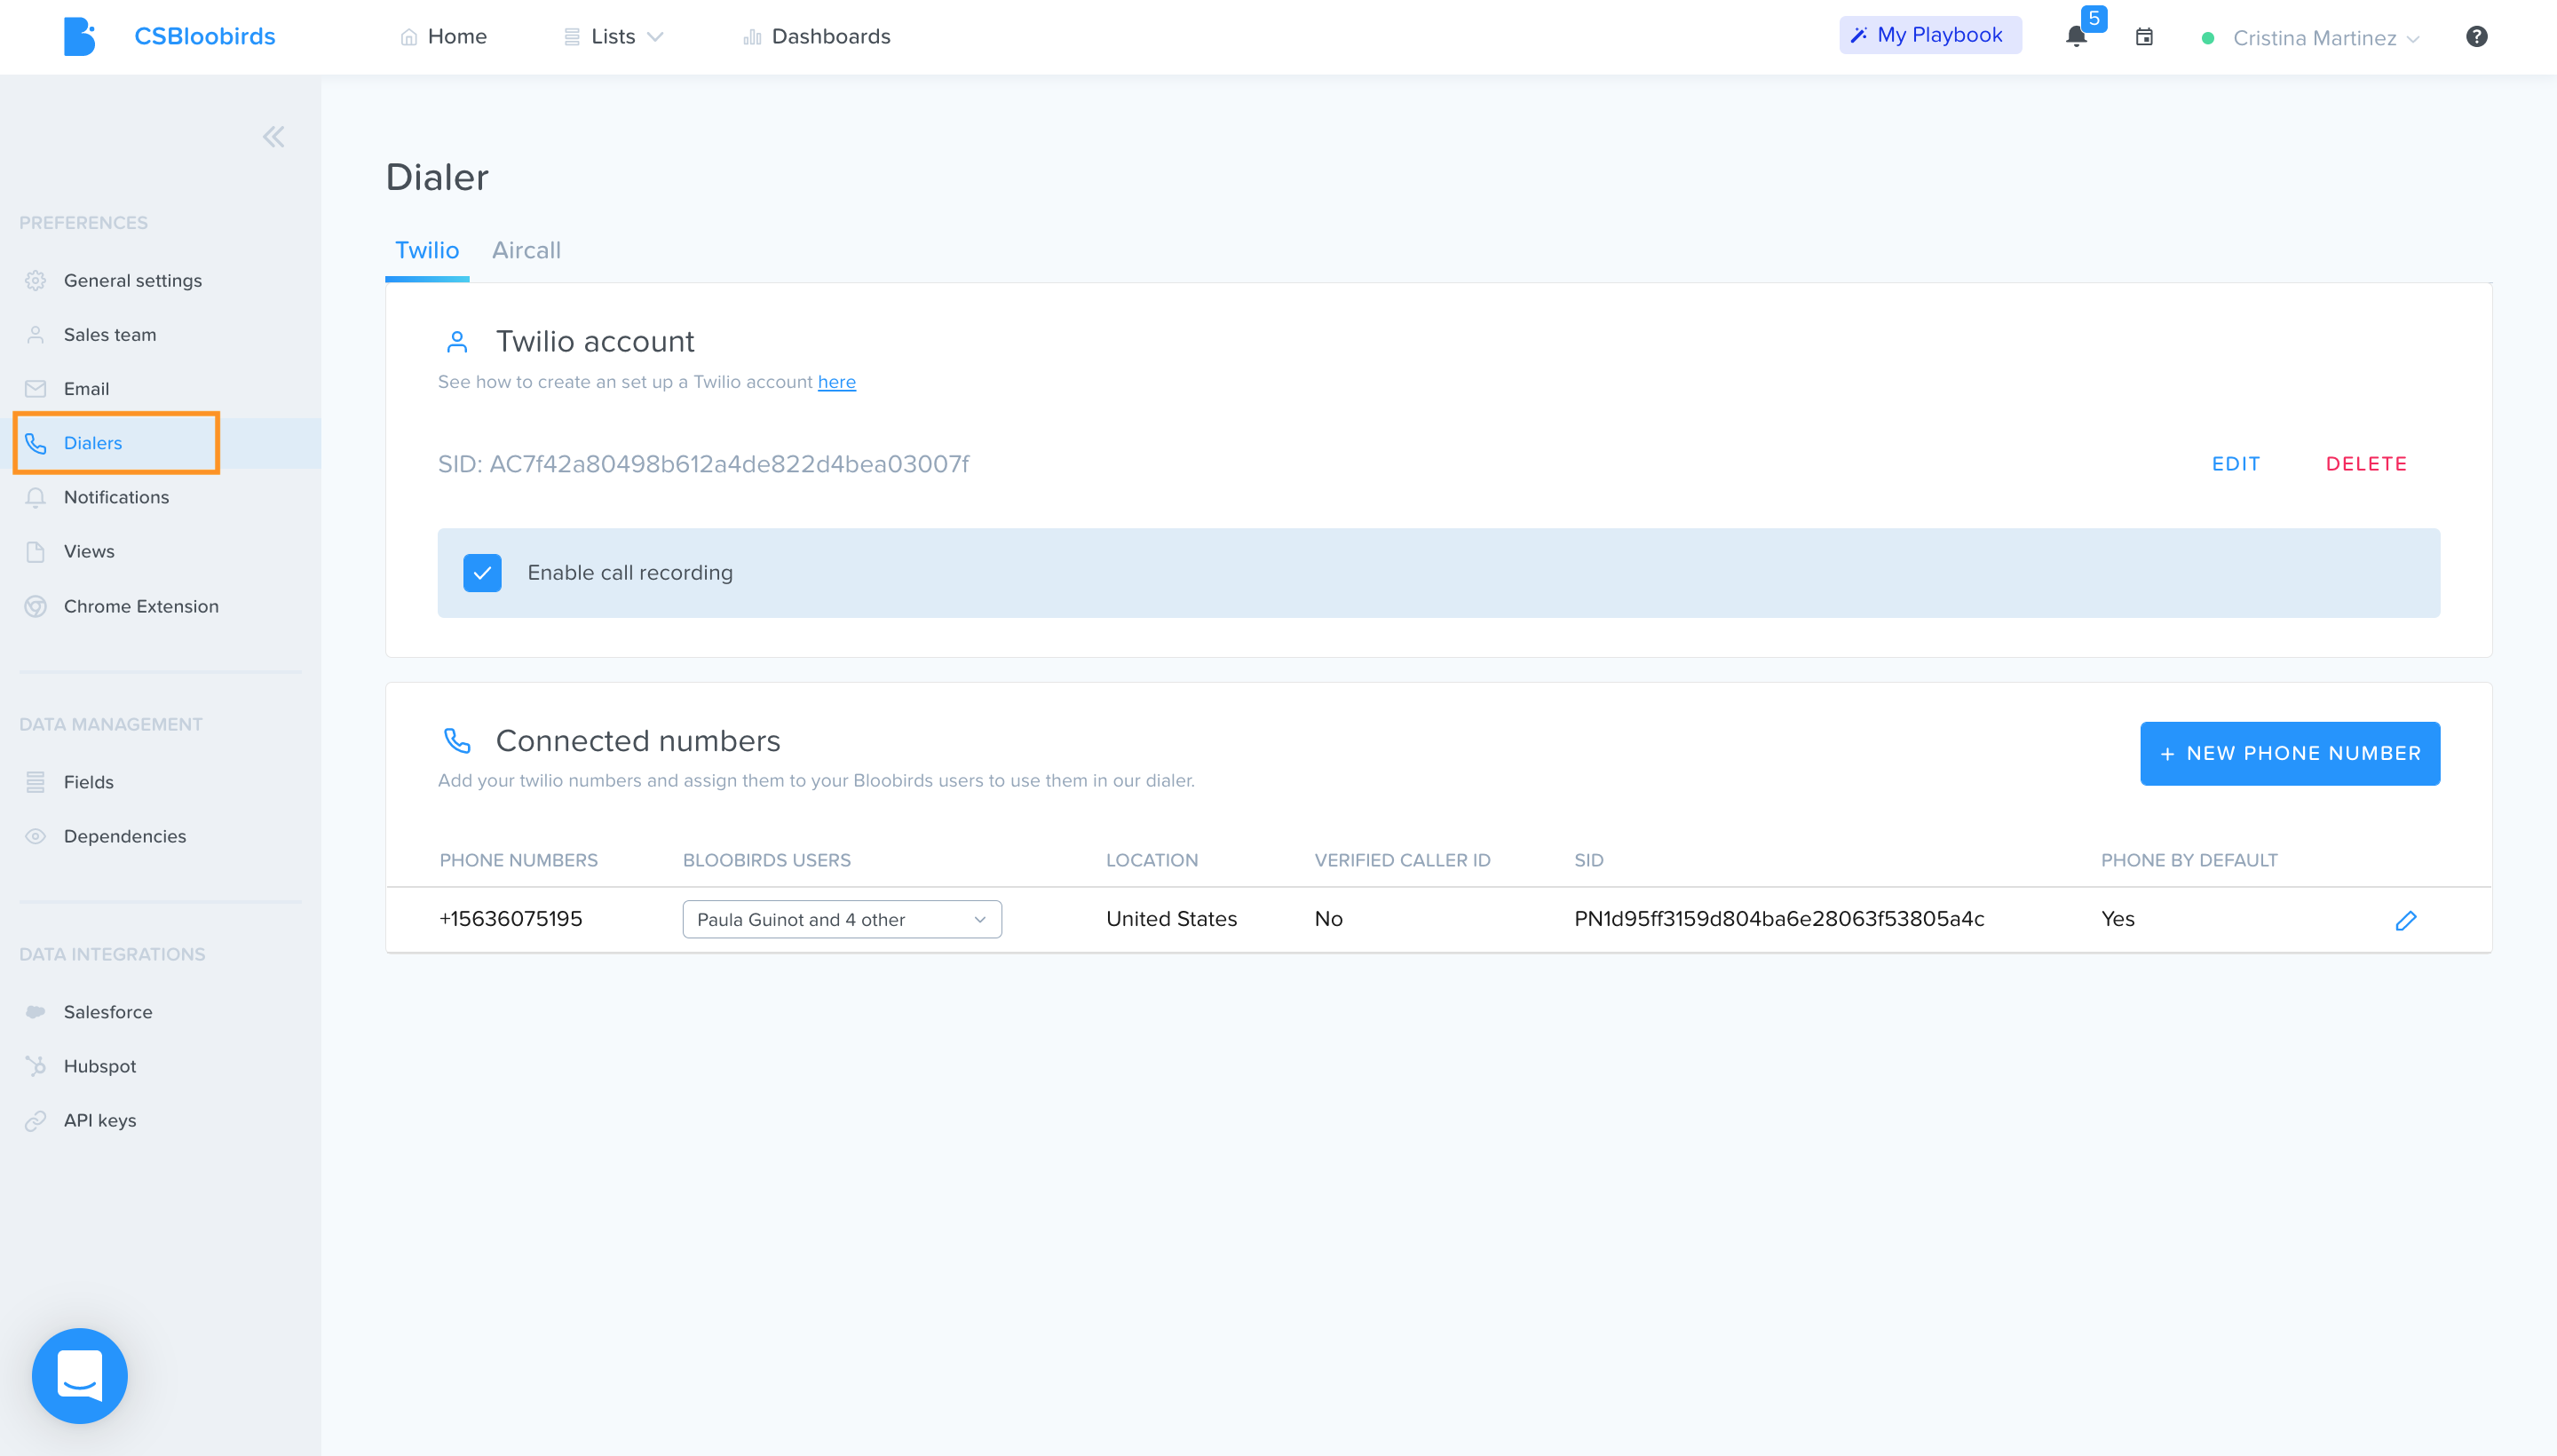
Task: Click the Email envelope icon
Action: tap(36, 389)
